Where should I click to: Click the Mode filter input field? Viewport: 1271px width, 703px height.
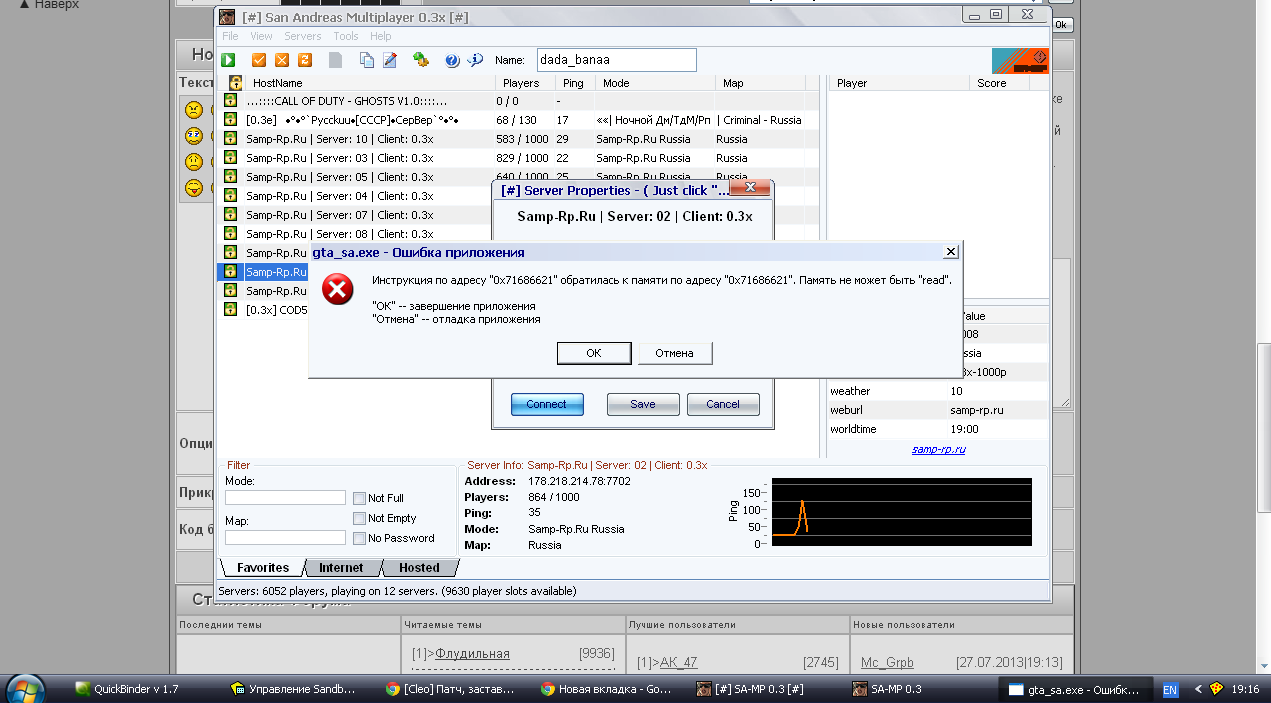tap(285, 497)
